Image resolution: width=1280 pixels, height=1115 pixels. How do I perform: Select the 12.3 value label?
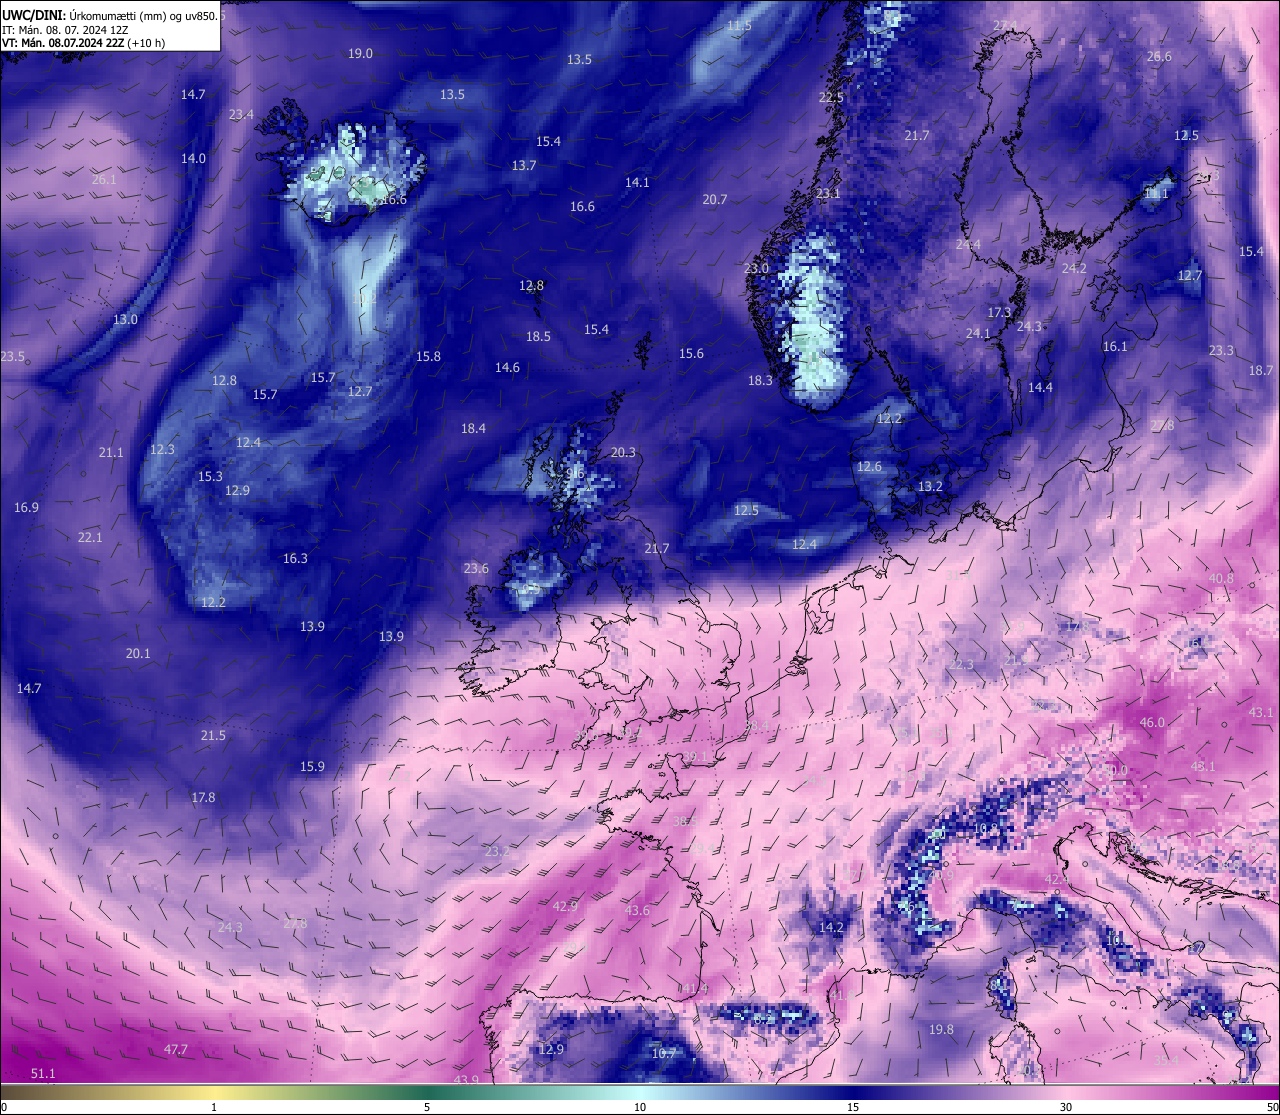tap(162, 449)
